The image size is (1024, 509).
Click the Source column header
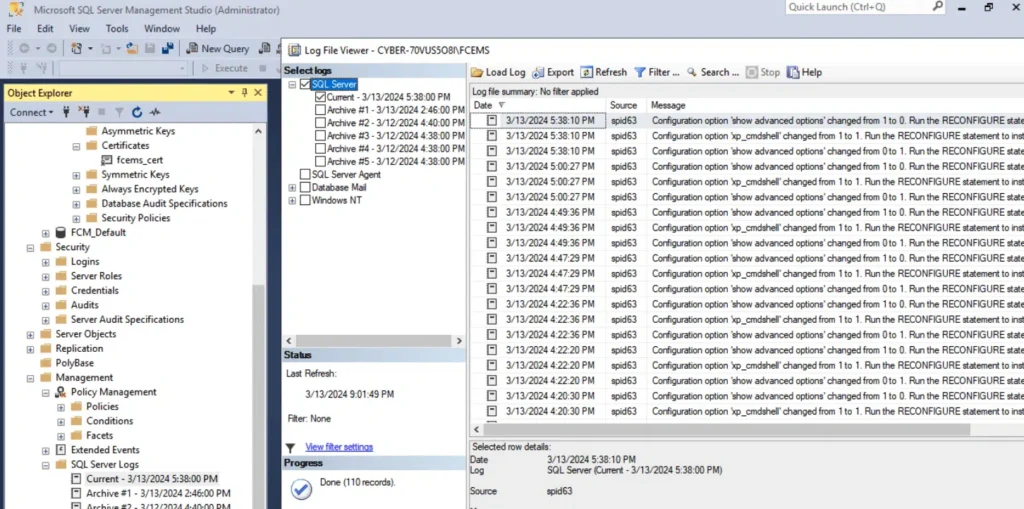coord(625,105)
